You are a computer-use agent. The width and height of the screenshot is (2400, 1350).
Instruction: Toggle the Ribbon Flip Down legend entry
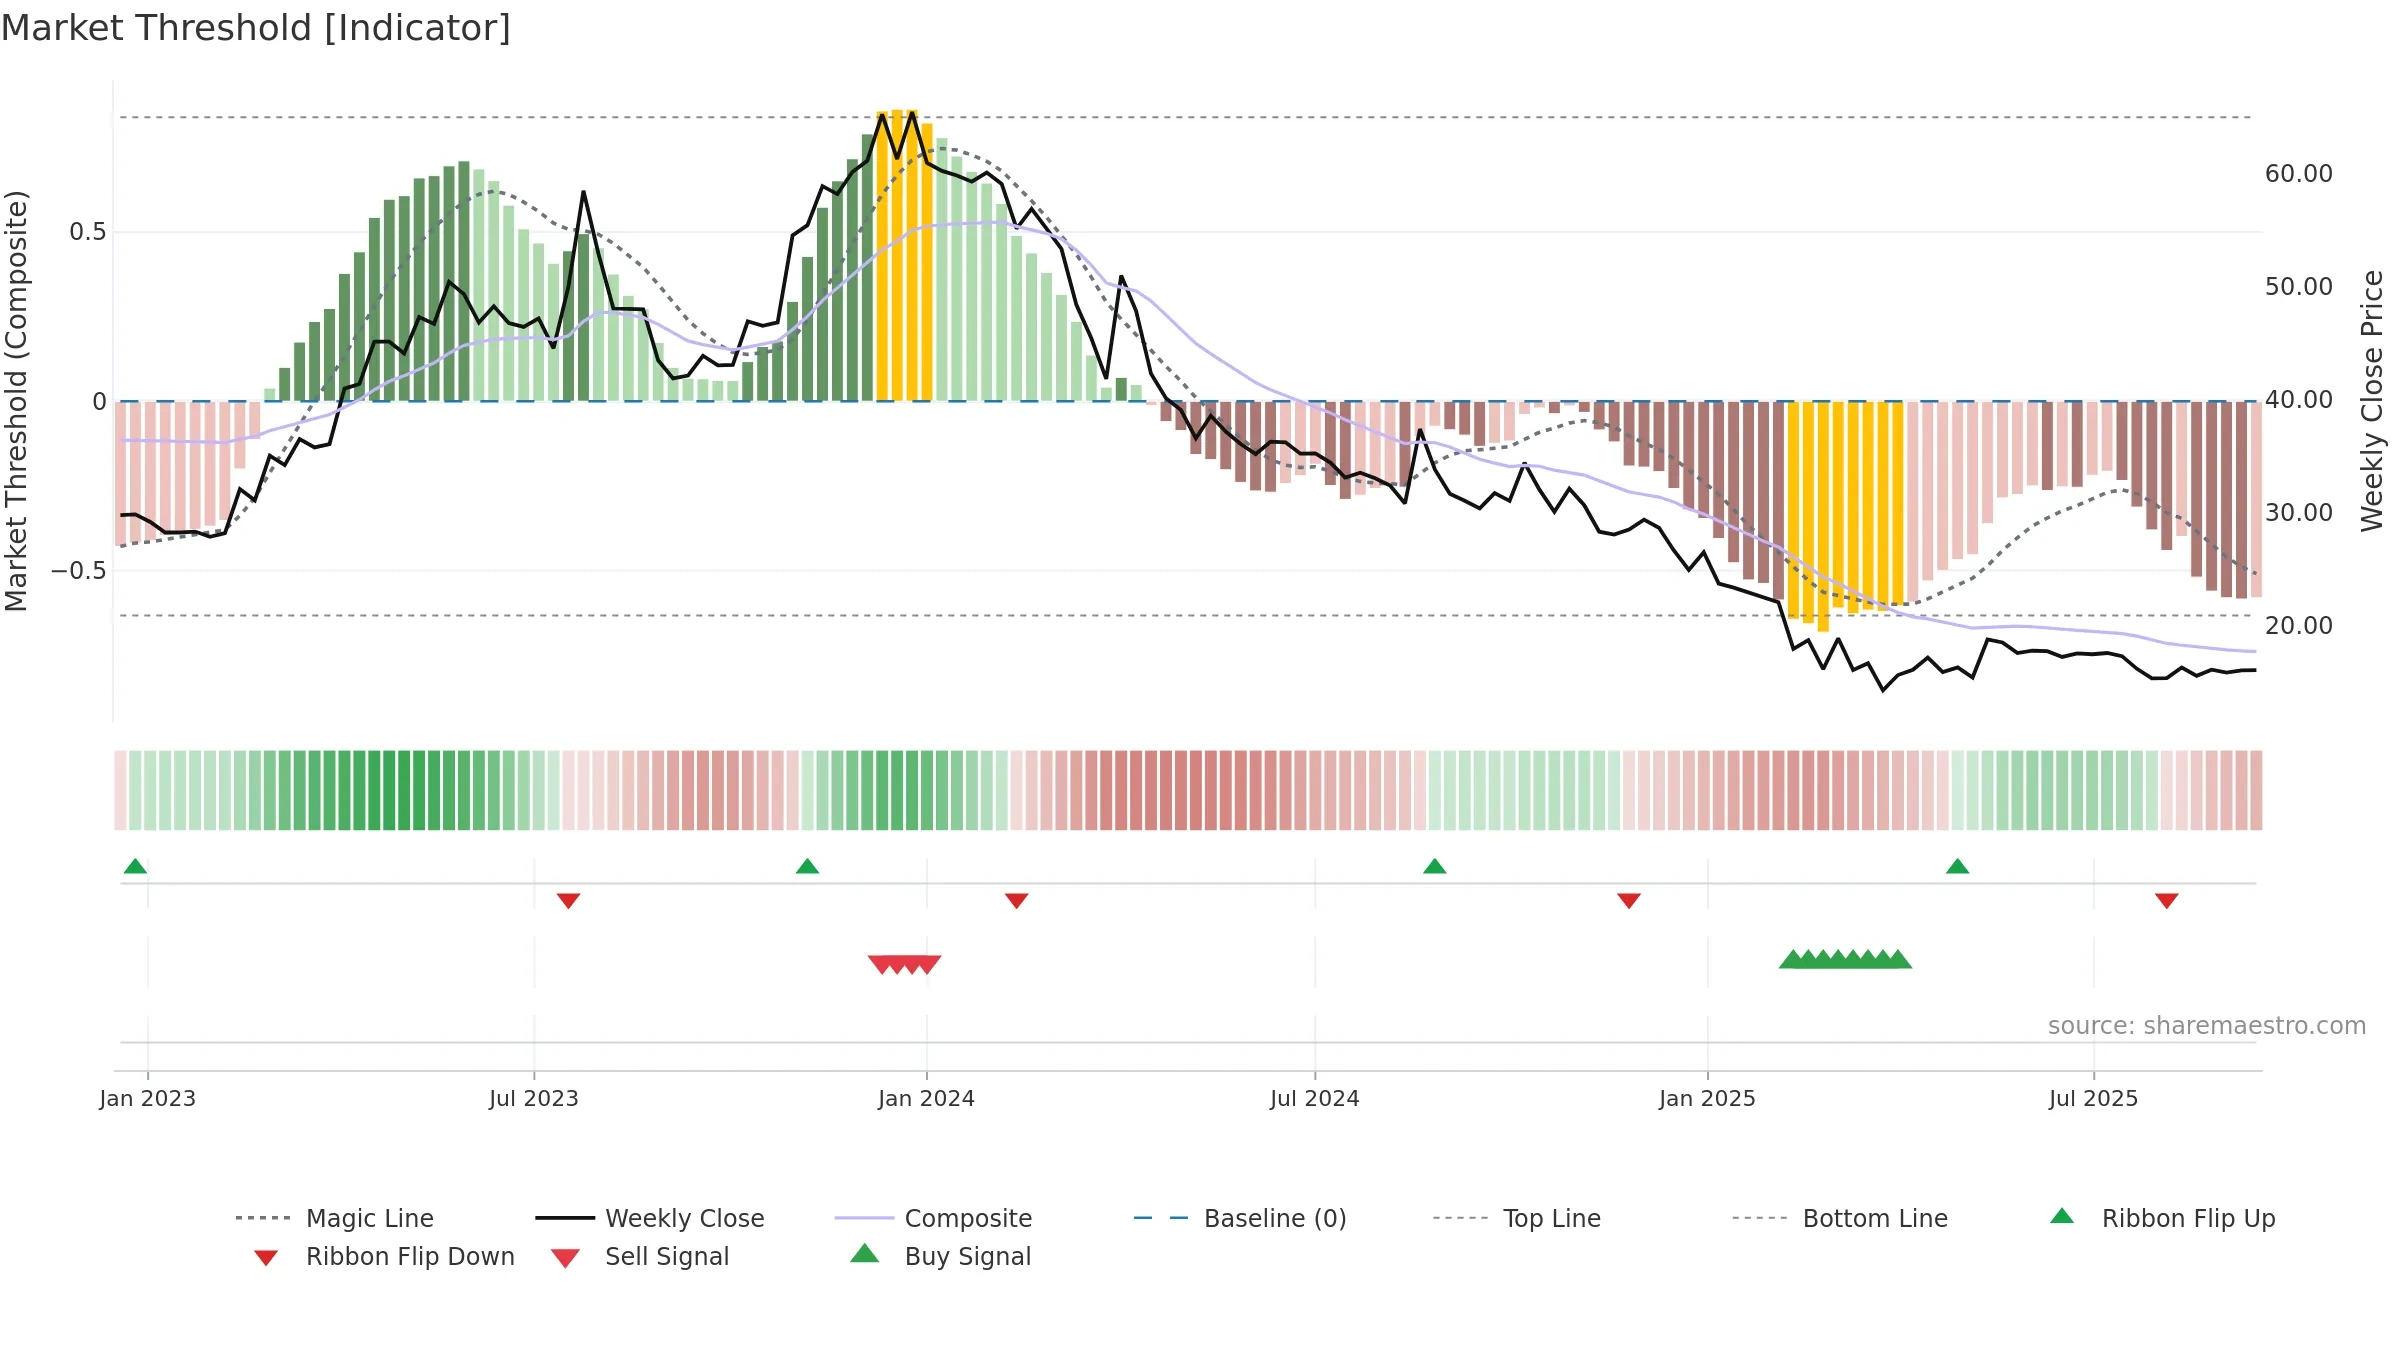point(383,1256)
